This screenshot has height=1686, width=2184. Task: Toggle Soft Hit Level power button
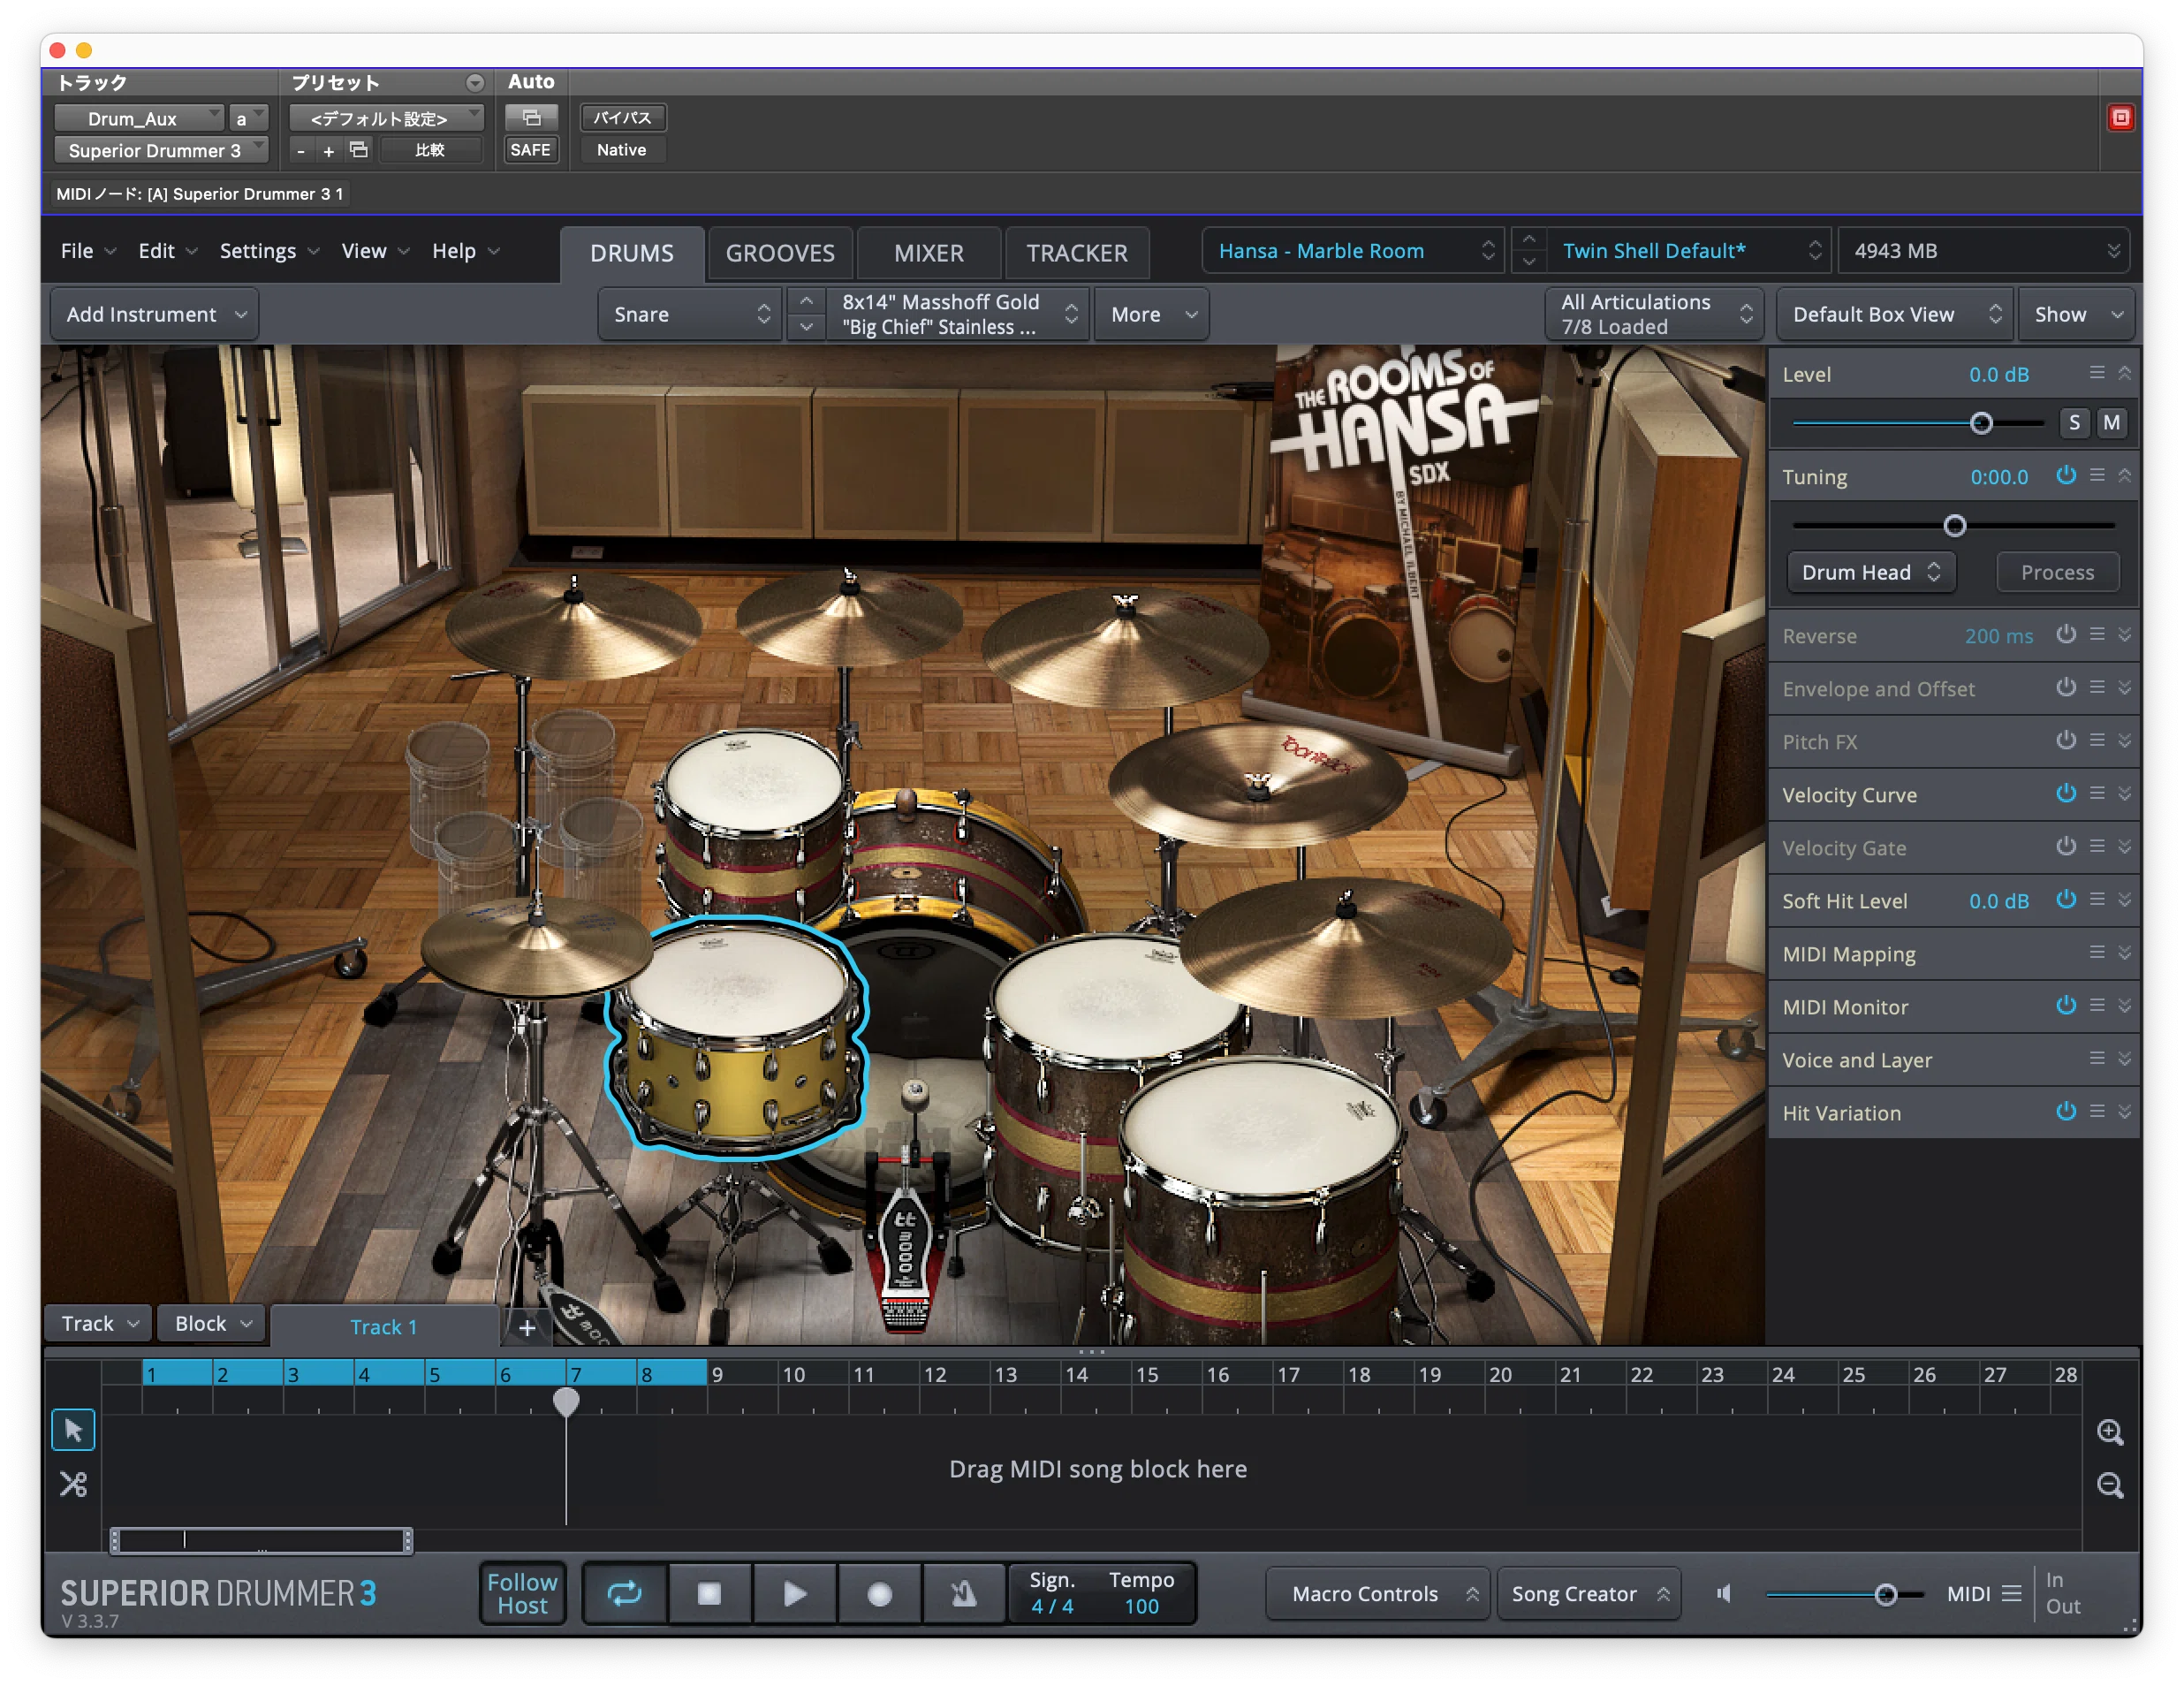[2065, 900]
